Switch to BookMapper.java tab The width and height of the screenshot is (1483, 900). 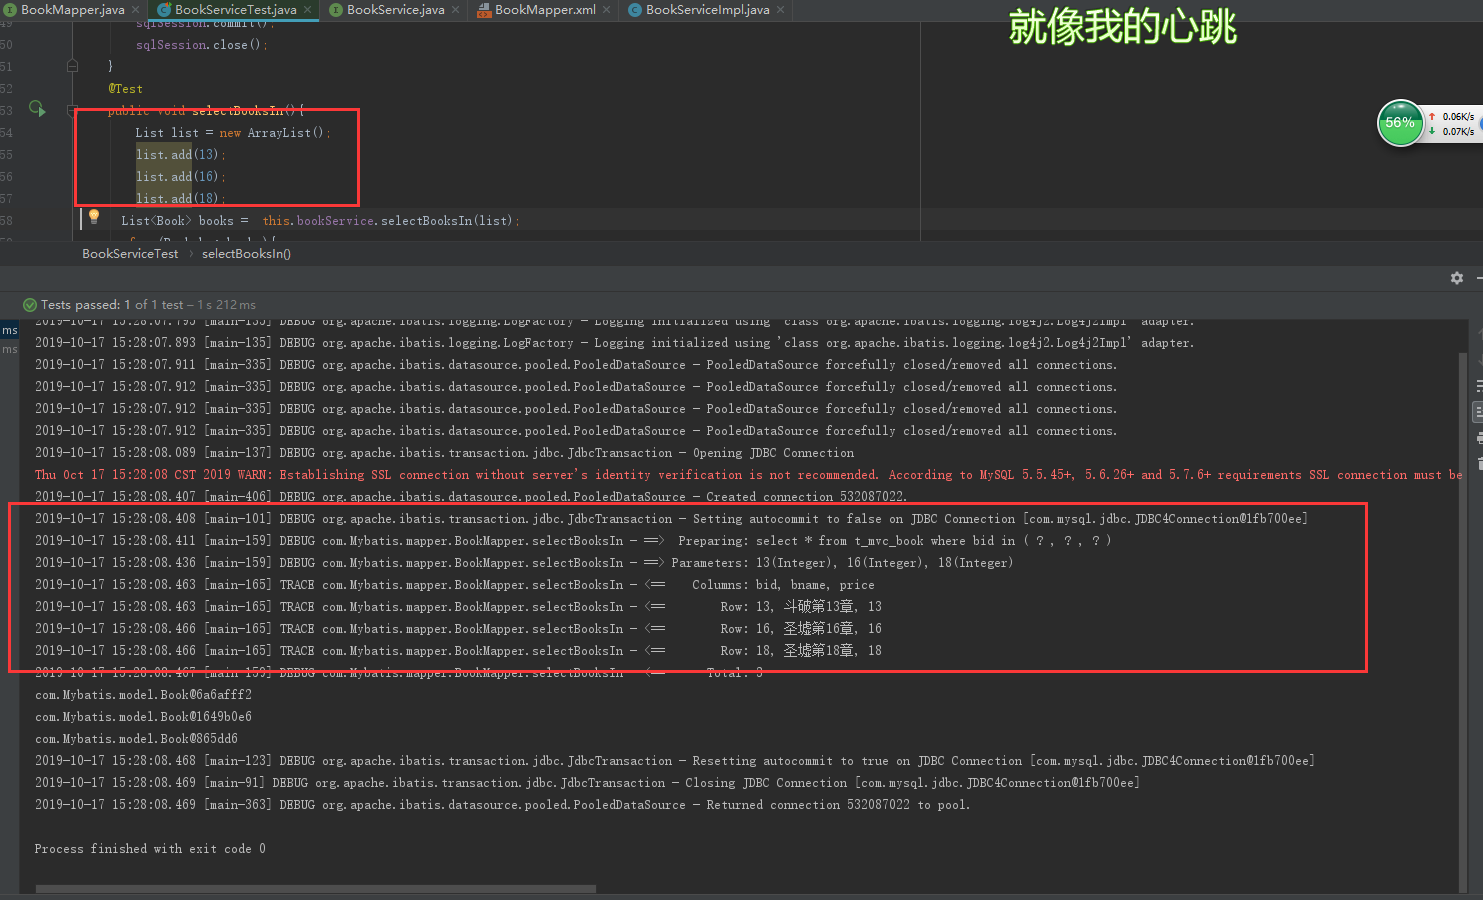pos(72,10)
